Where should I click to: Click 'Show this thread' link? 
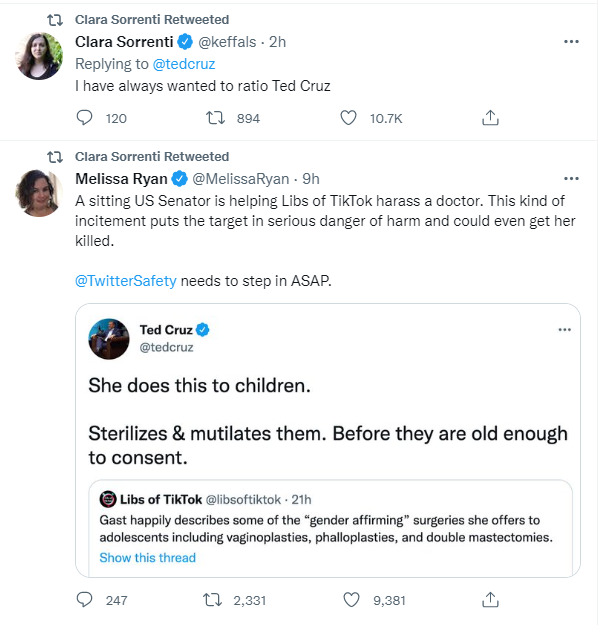click(x=148, y=558)
